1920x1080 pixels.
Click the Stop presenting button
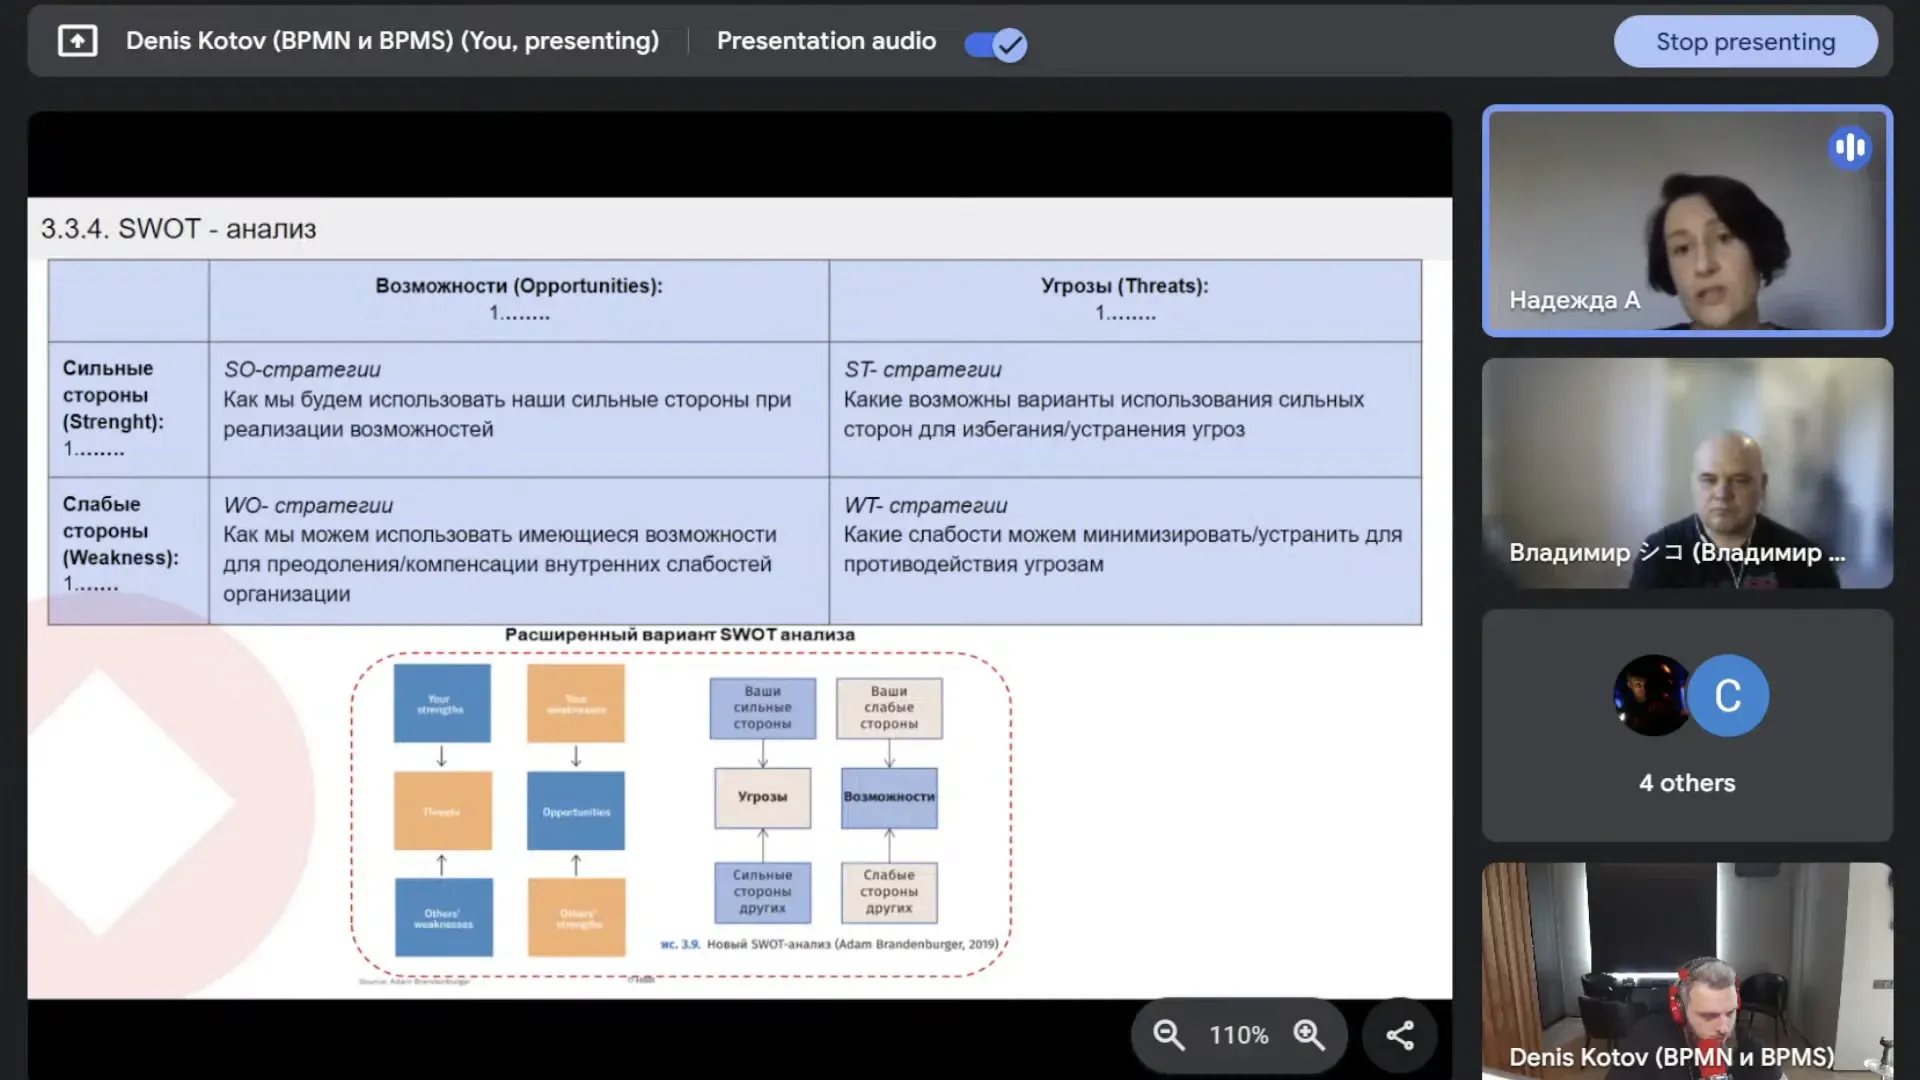click(1745, 42)
